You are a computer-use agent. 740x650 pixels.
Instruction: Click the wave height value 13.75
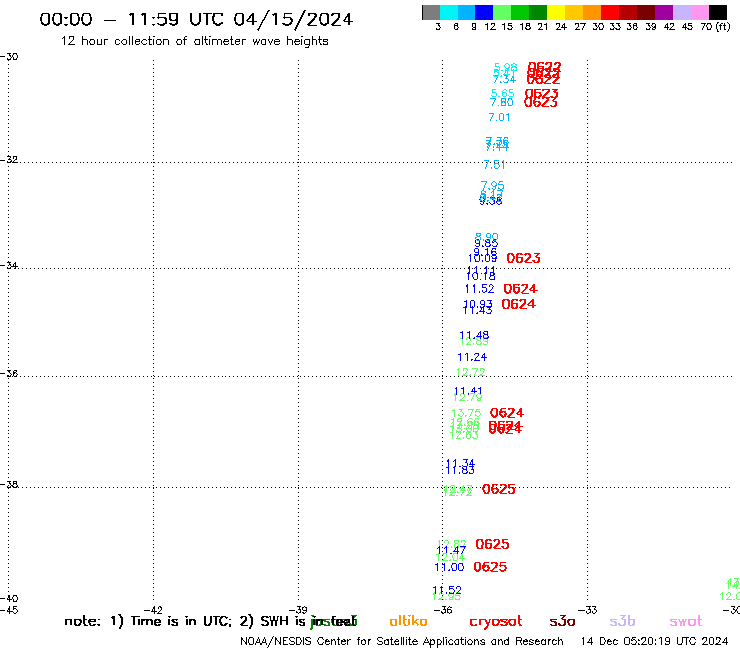466,413
